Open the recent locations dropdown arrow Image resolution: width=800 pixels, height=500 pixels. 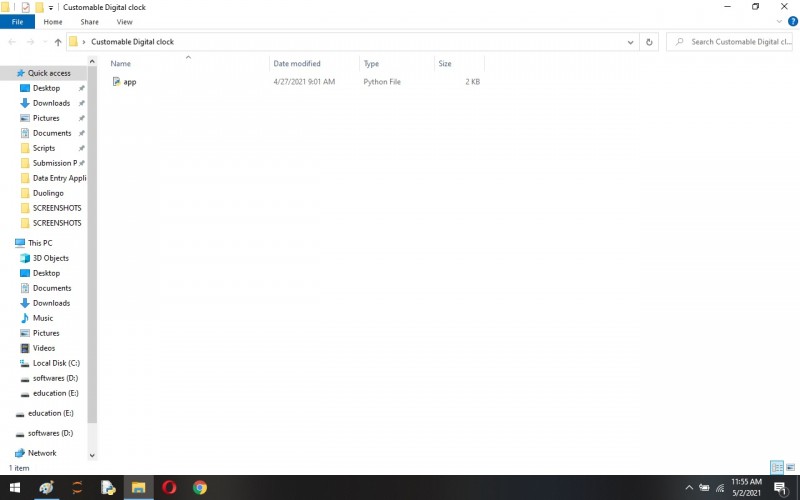tap(45, 42)
